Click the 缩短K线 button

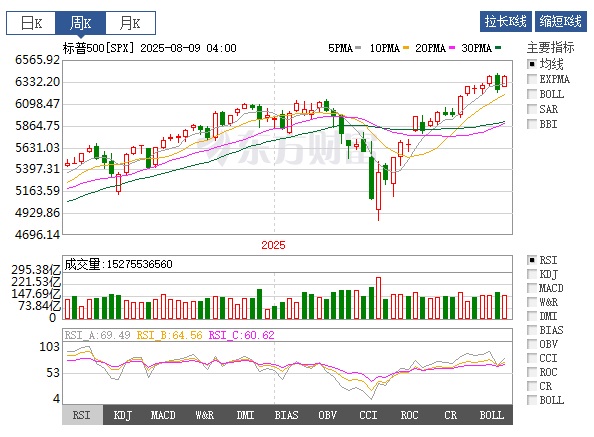(x=561, y=21)
